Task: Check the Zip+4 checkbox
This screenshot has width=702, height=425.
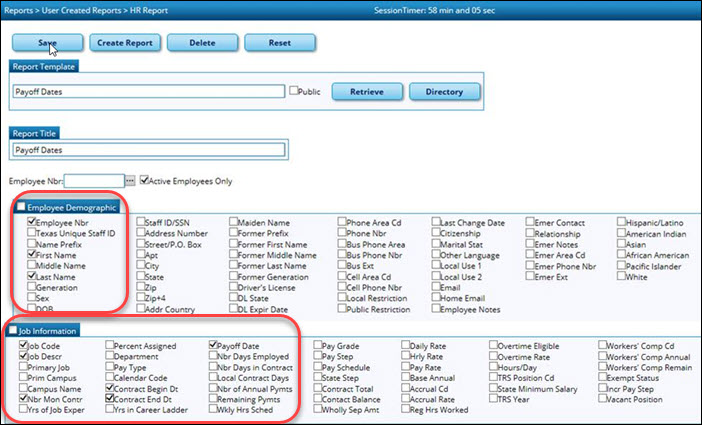Action: 141,297
